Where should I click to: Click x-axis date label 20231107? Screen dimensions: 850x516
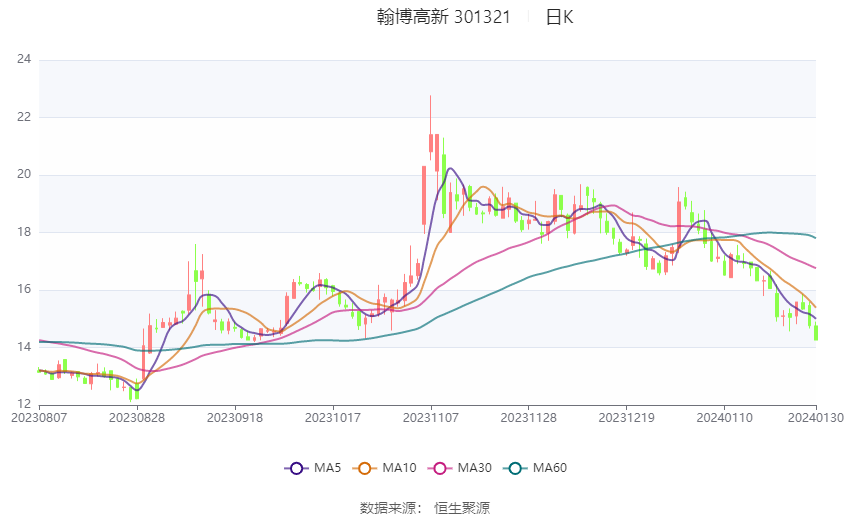431,418
